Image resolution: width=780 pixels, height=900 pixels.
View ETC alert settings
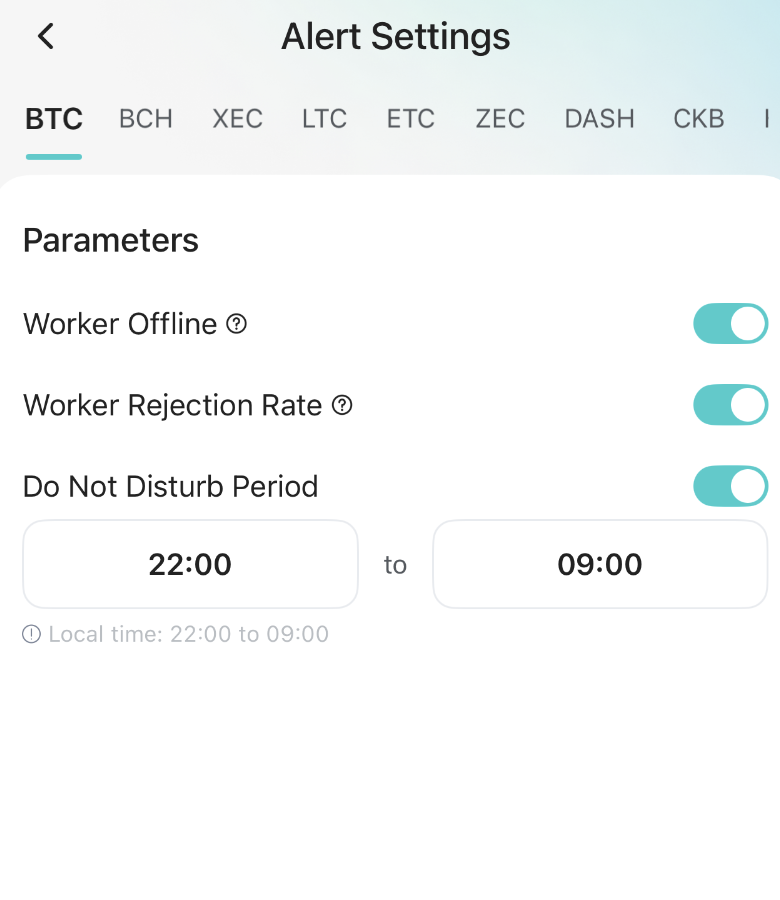(x=410, y=118)
